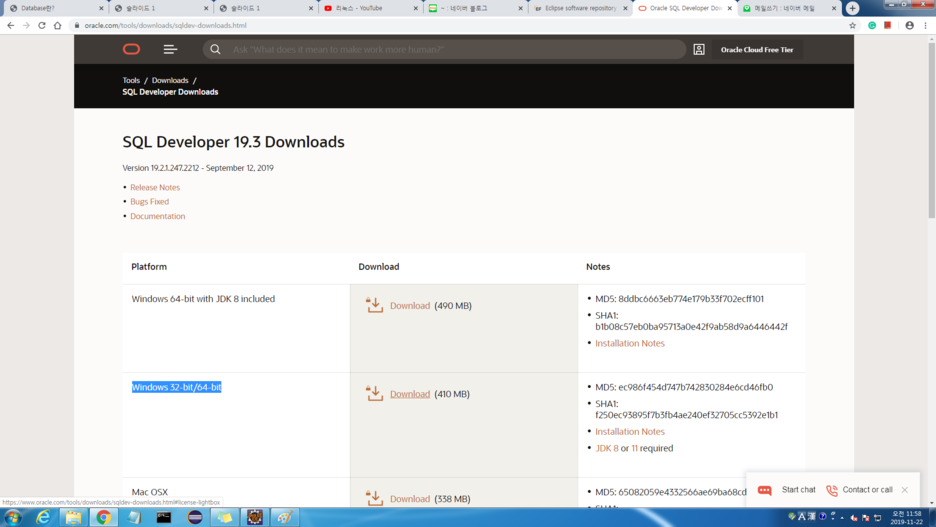Switch to the Database란? tab
This screenshot has height=527, width=936.
[54, 8]
